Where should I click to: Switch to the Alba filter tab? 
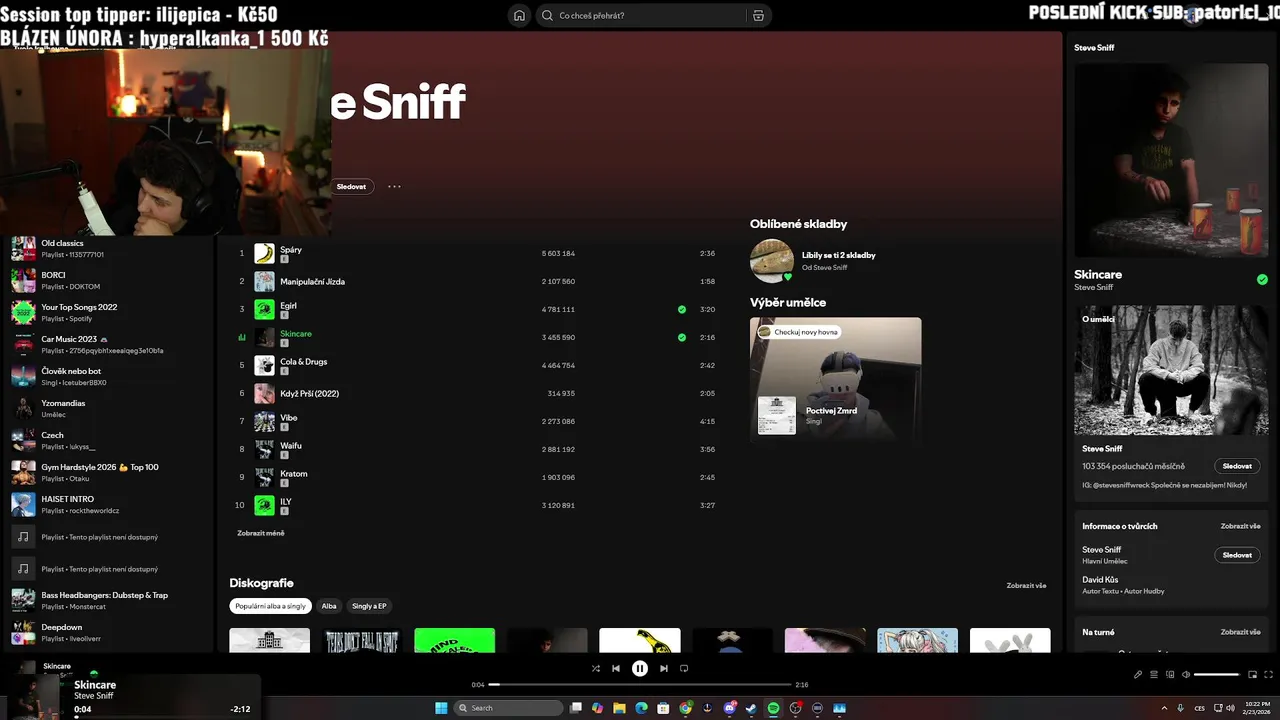pyautogui.click(x=329, y=606)
